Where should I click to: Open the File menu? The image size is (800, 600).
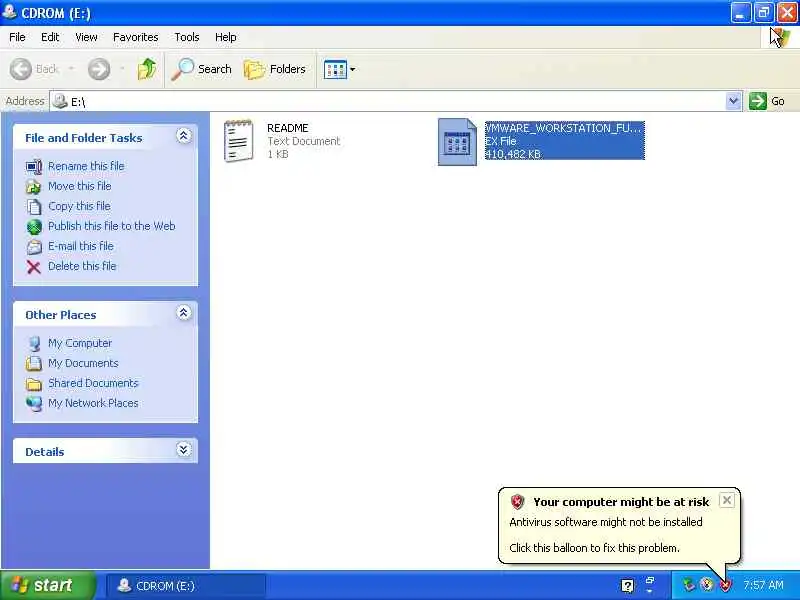[17, 37]
